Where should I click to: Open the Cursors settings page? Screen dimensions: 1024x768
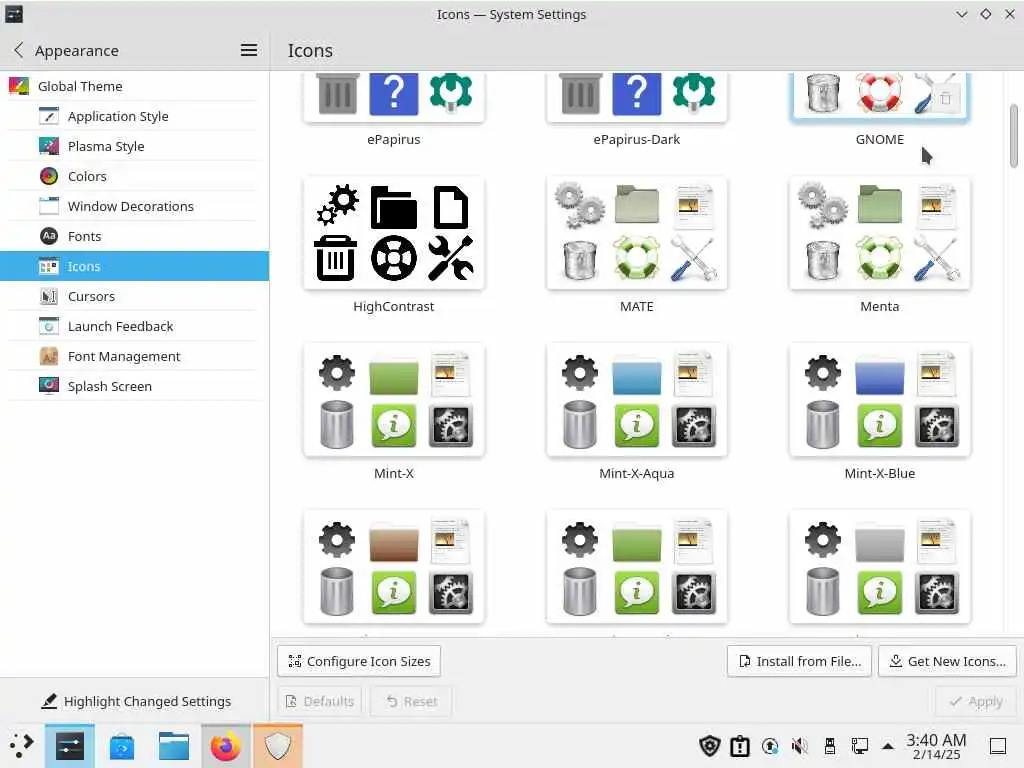point(135,296)
